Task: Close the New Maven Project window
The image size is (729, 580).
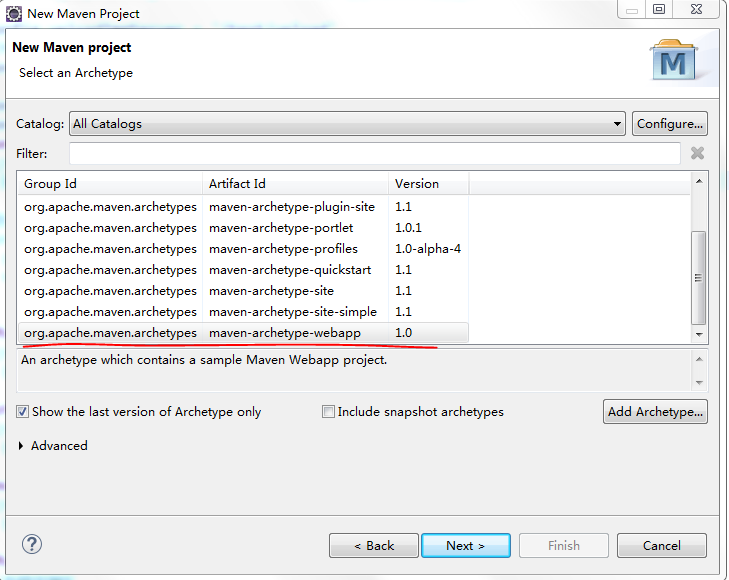Action: click(696, 9)
